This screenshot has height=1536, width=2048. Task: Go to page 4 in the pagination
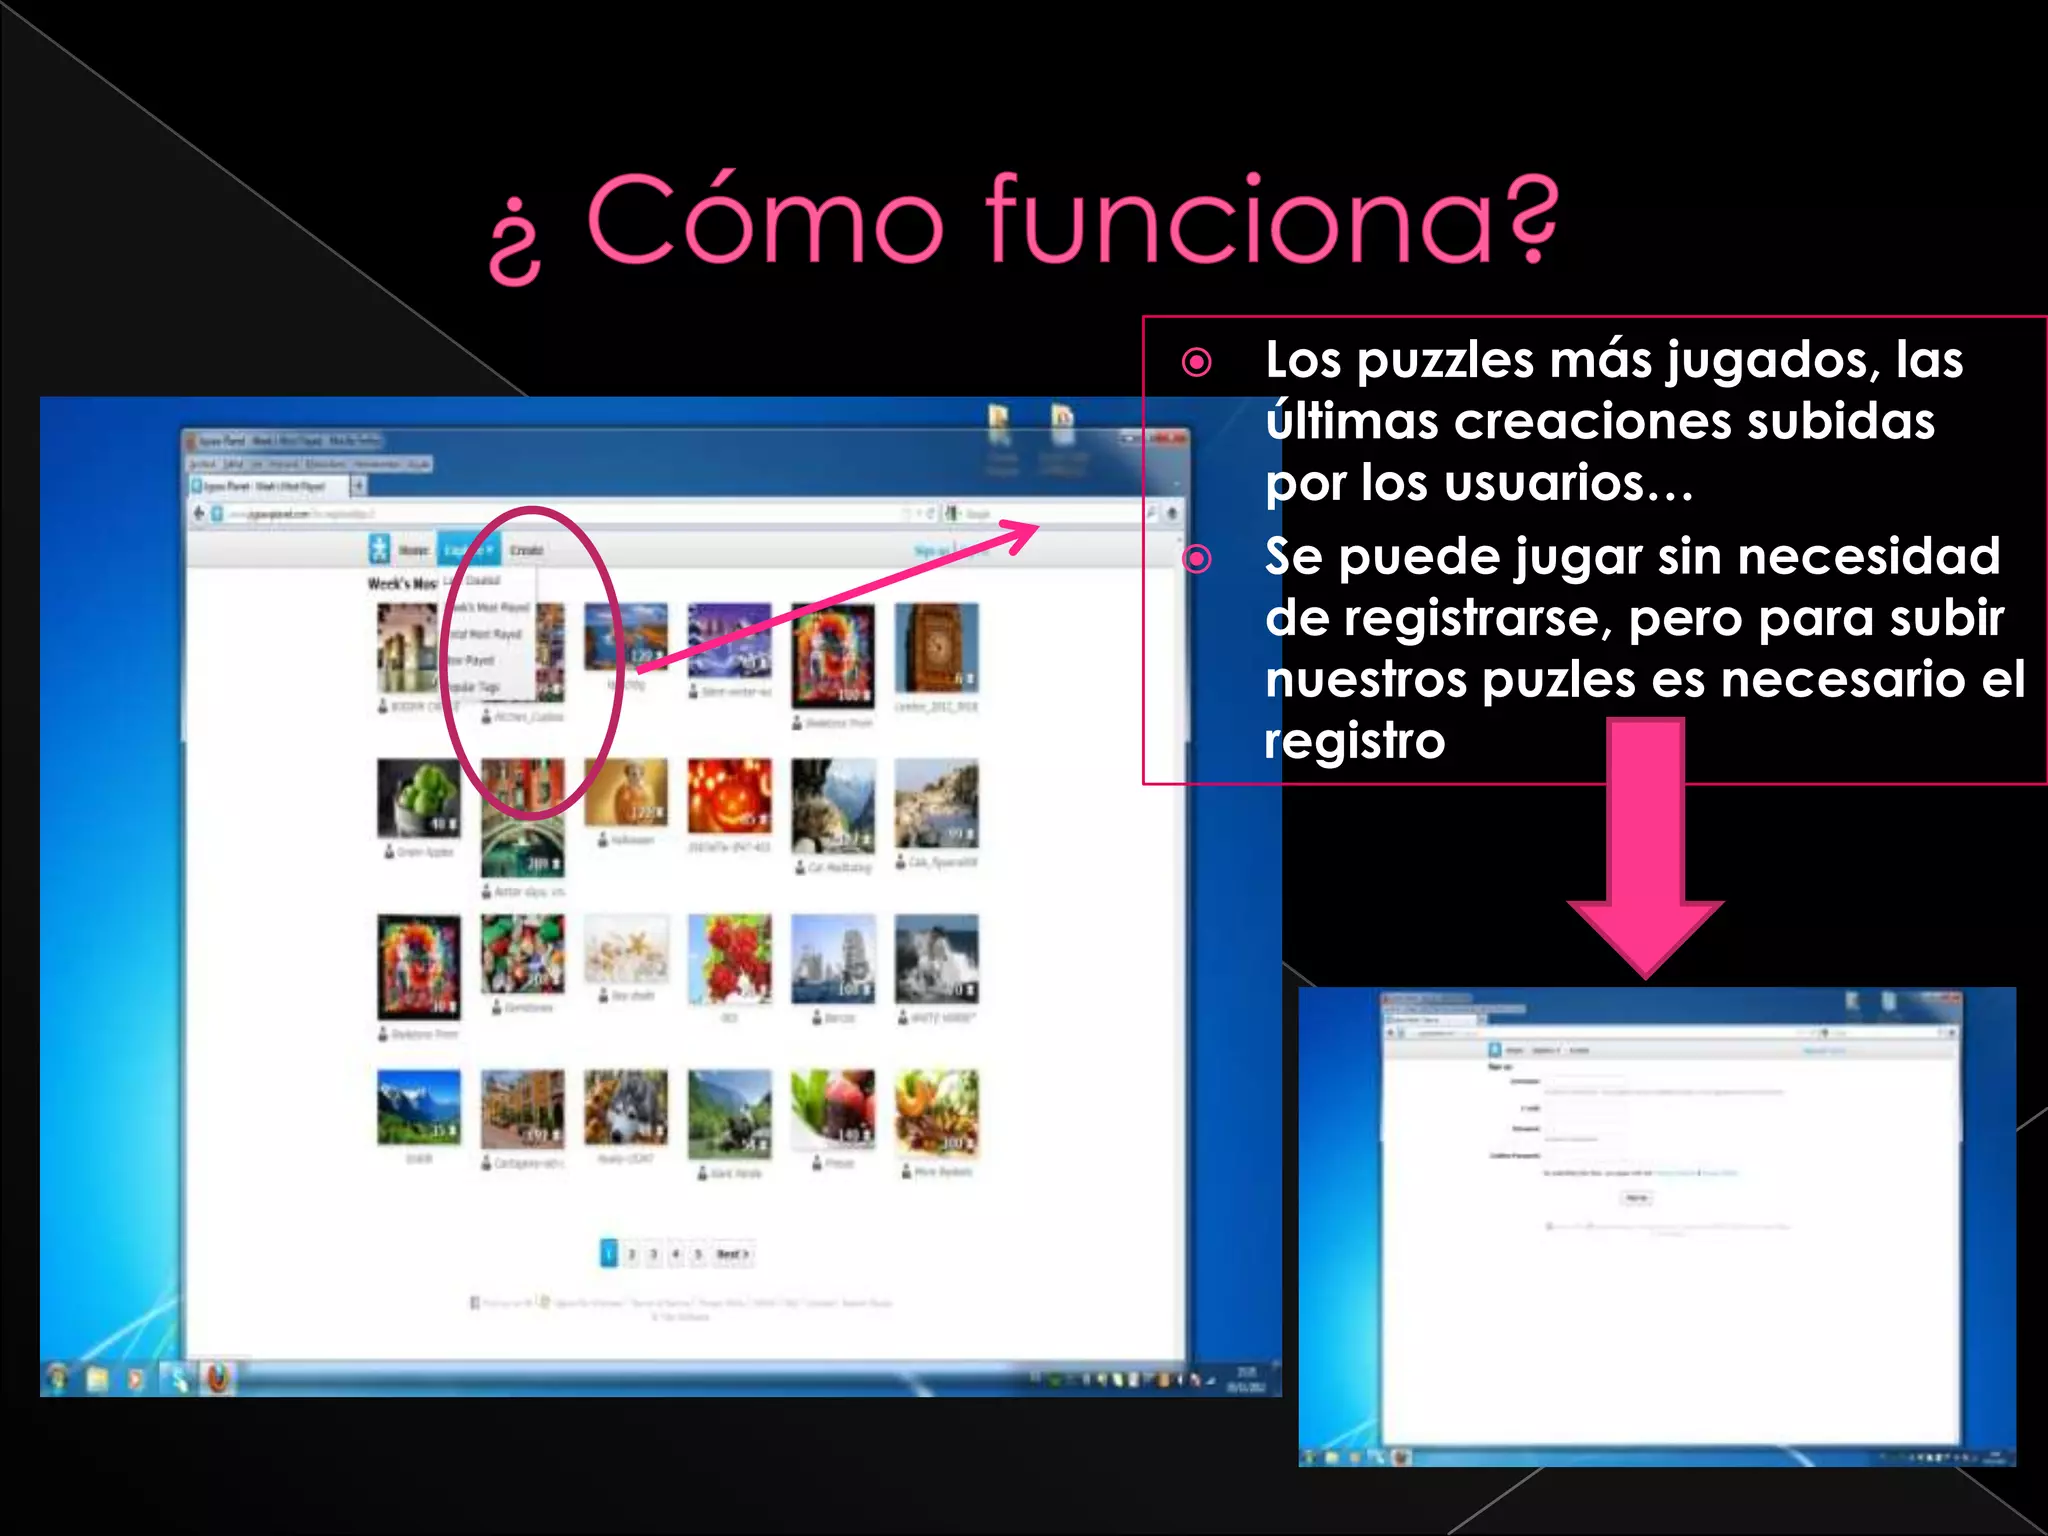(676, 1254)
